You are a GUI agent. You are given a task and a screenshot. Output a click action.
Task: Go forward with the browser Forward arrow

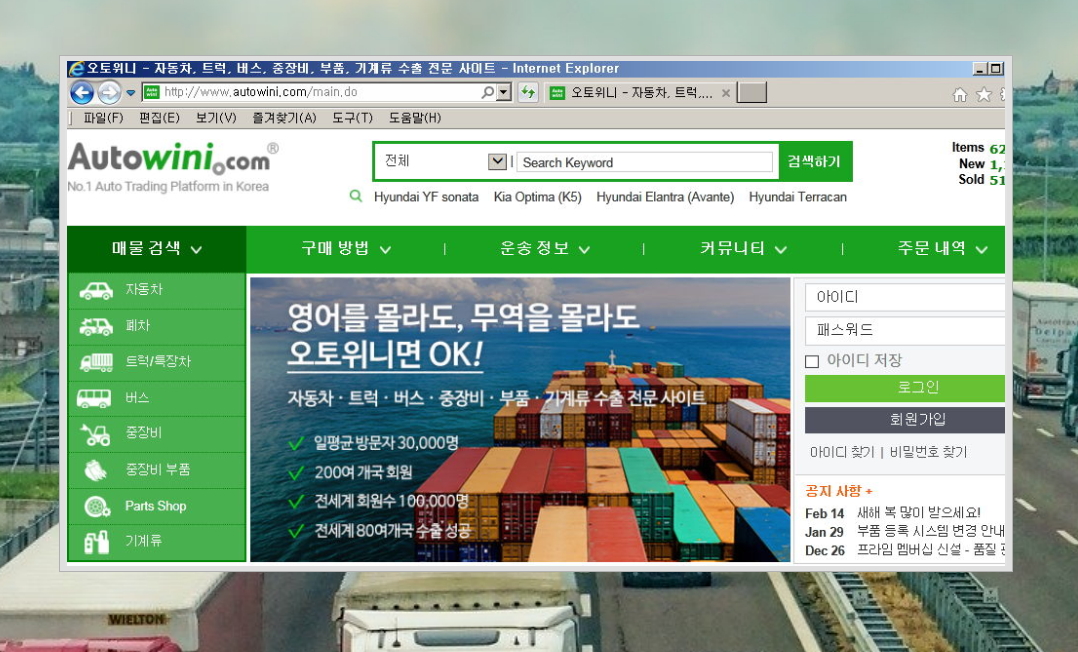(109, 92)
